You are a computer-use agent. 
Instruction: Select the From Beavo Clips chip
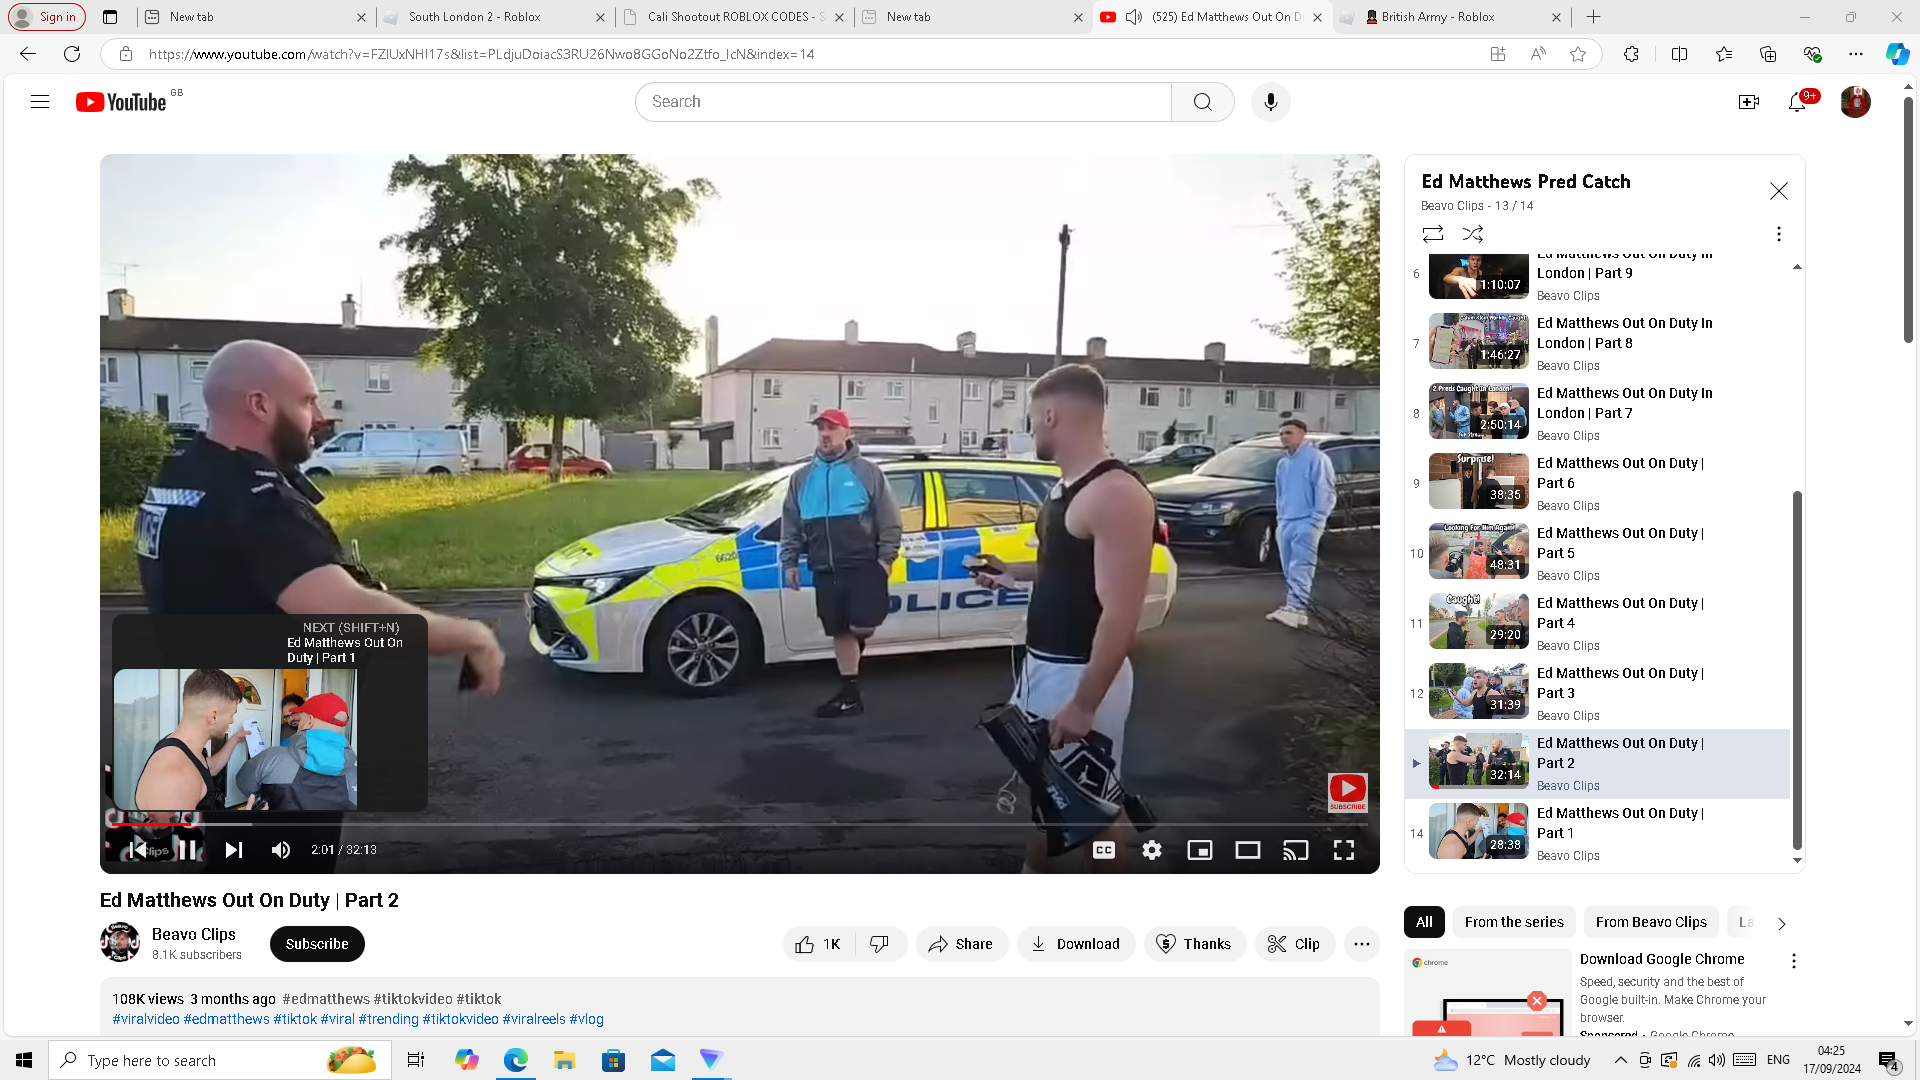1651,922
